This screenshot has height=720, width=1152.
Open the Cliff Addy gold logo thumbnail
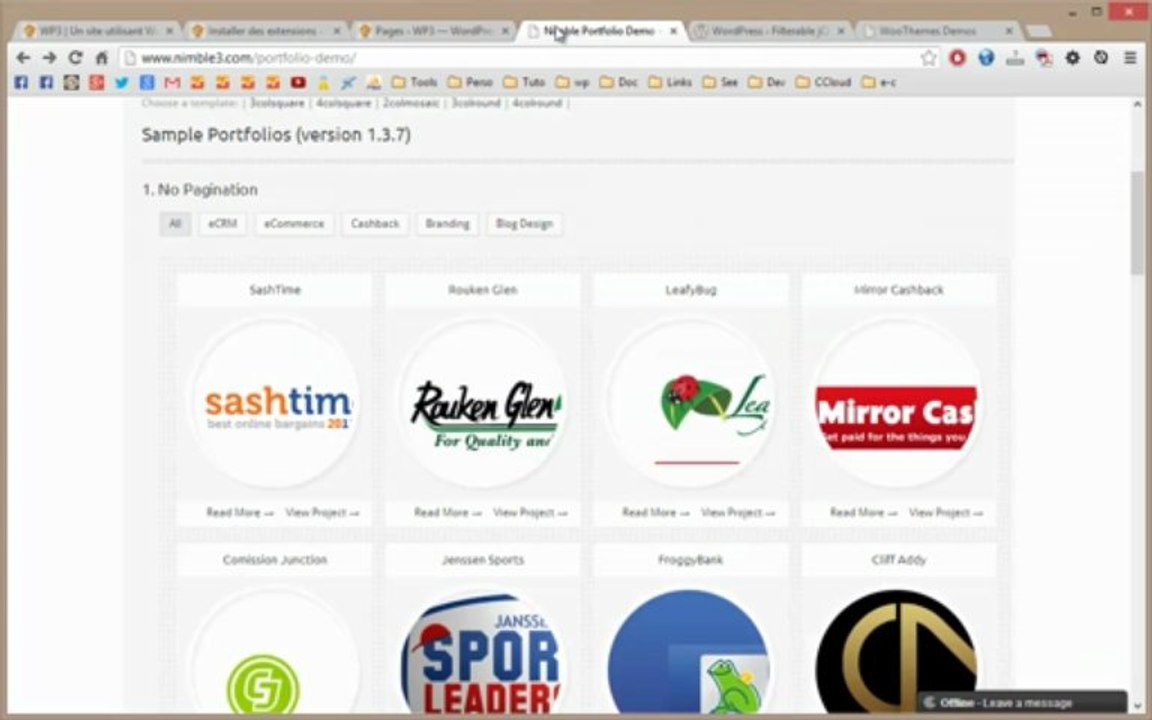tap(899, 652)
